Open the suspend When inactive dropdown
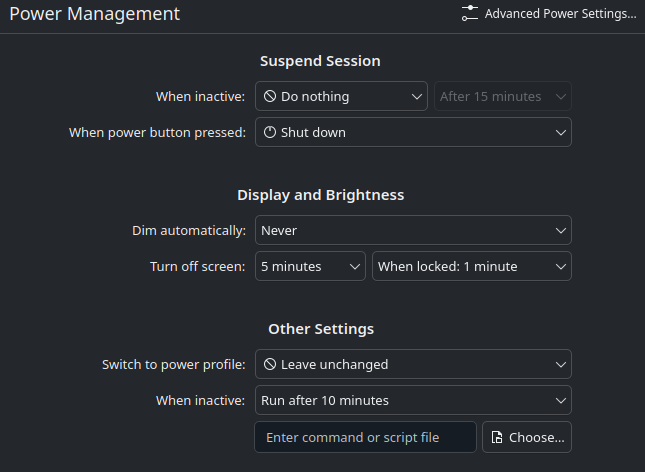The image size is (645, 472). coord(341,97)
